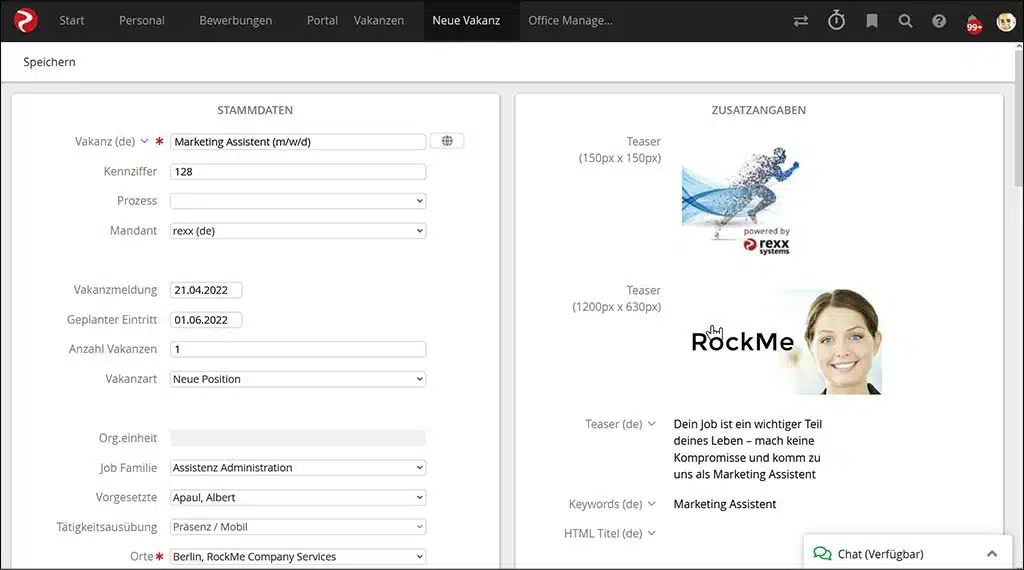Image resolution: width=1024 pixels, height=570 pixels.
Task: Click the Geplanter Eintritt date field
Action: click(x=206, y=320)
